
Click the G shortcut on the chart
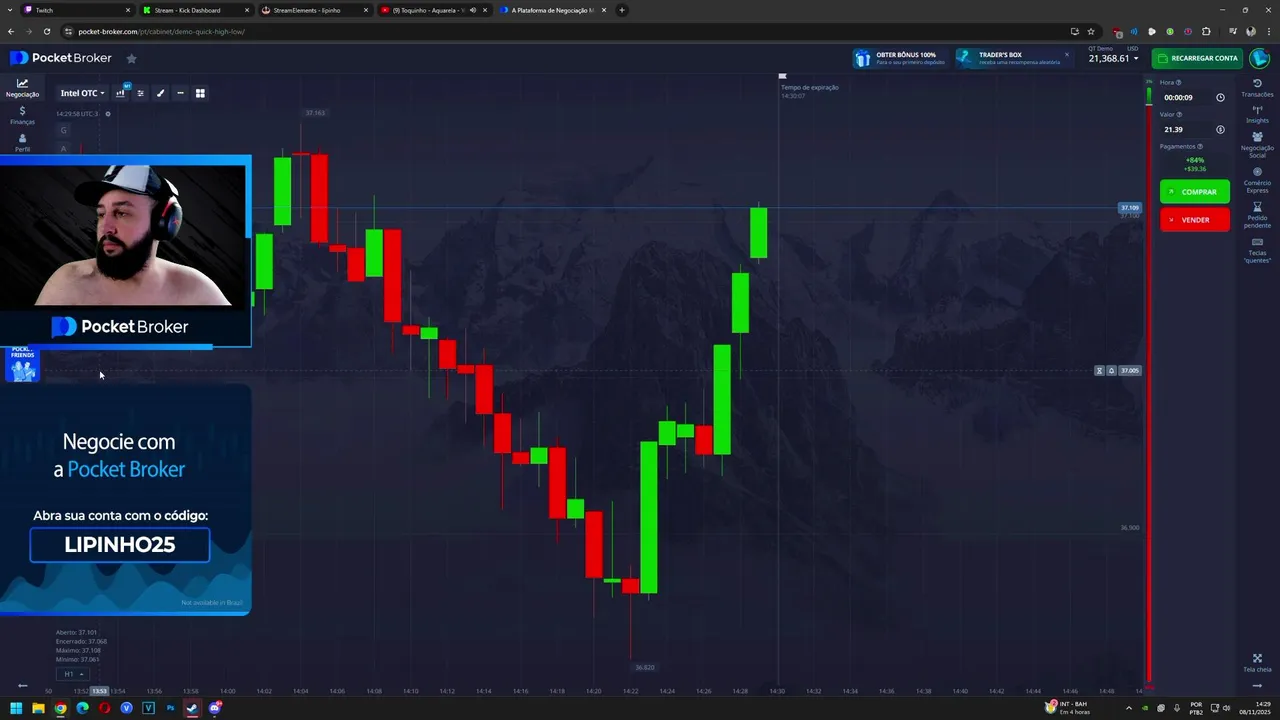pos(64,130)
